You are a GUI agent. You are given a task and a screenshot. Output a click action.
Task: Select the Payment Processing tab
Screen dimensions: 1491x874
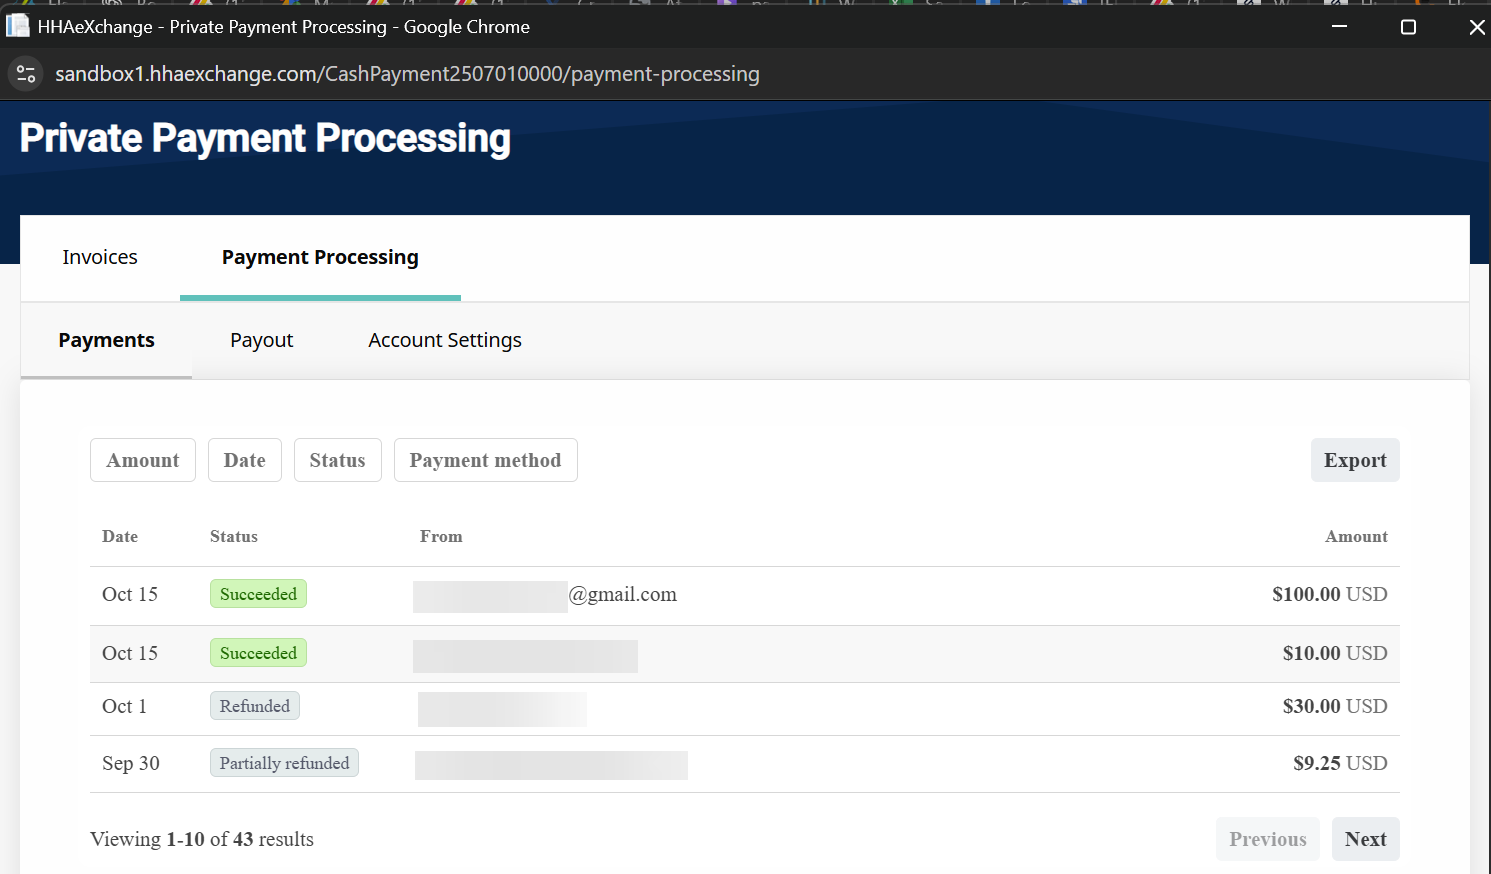point(320,257)
